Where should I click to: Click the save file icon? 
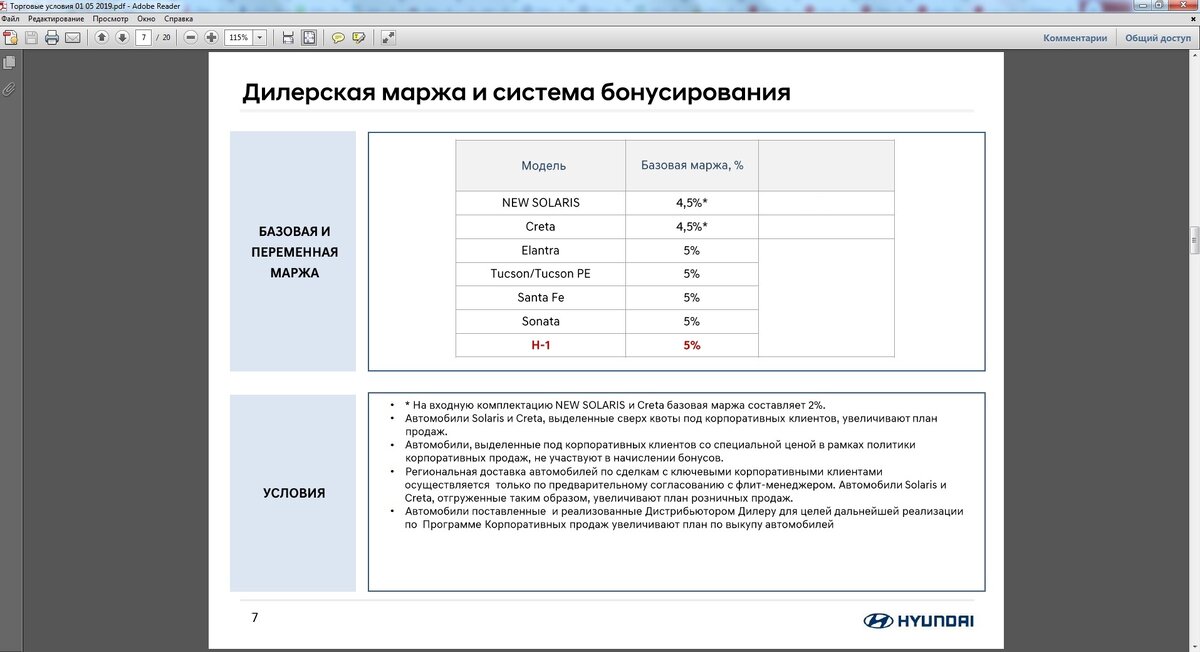tap(31, 38)
